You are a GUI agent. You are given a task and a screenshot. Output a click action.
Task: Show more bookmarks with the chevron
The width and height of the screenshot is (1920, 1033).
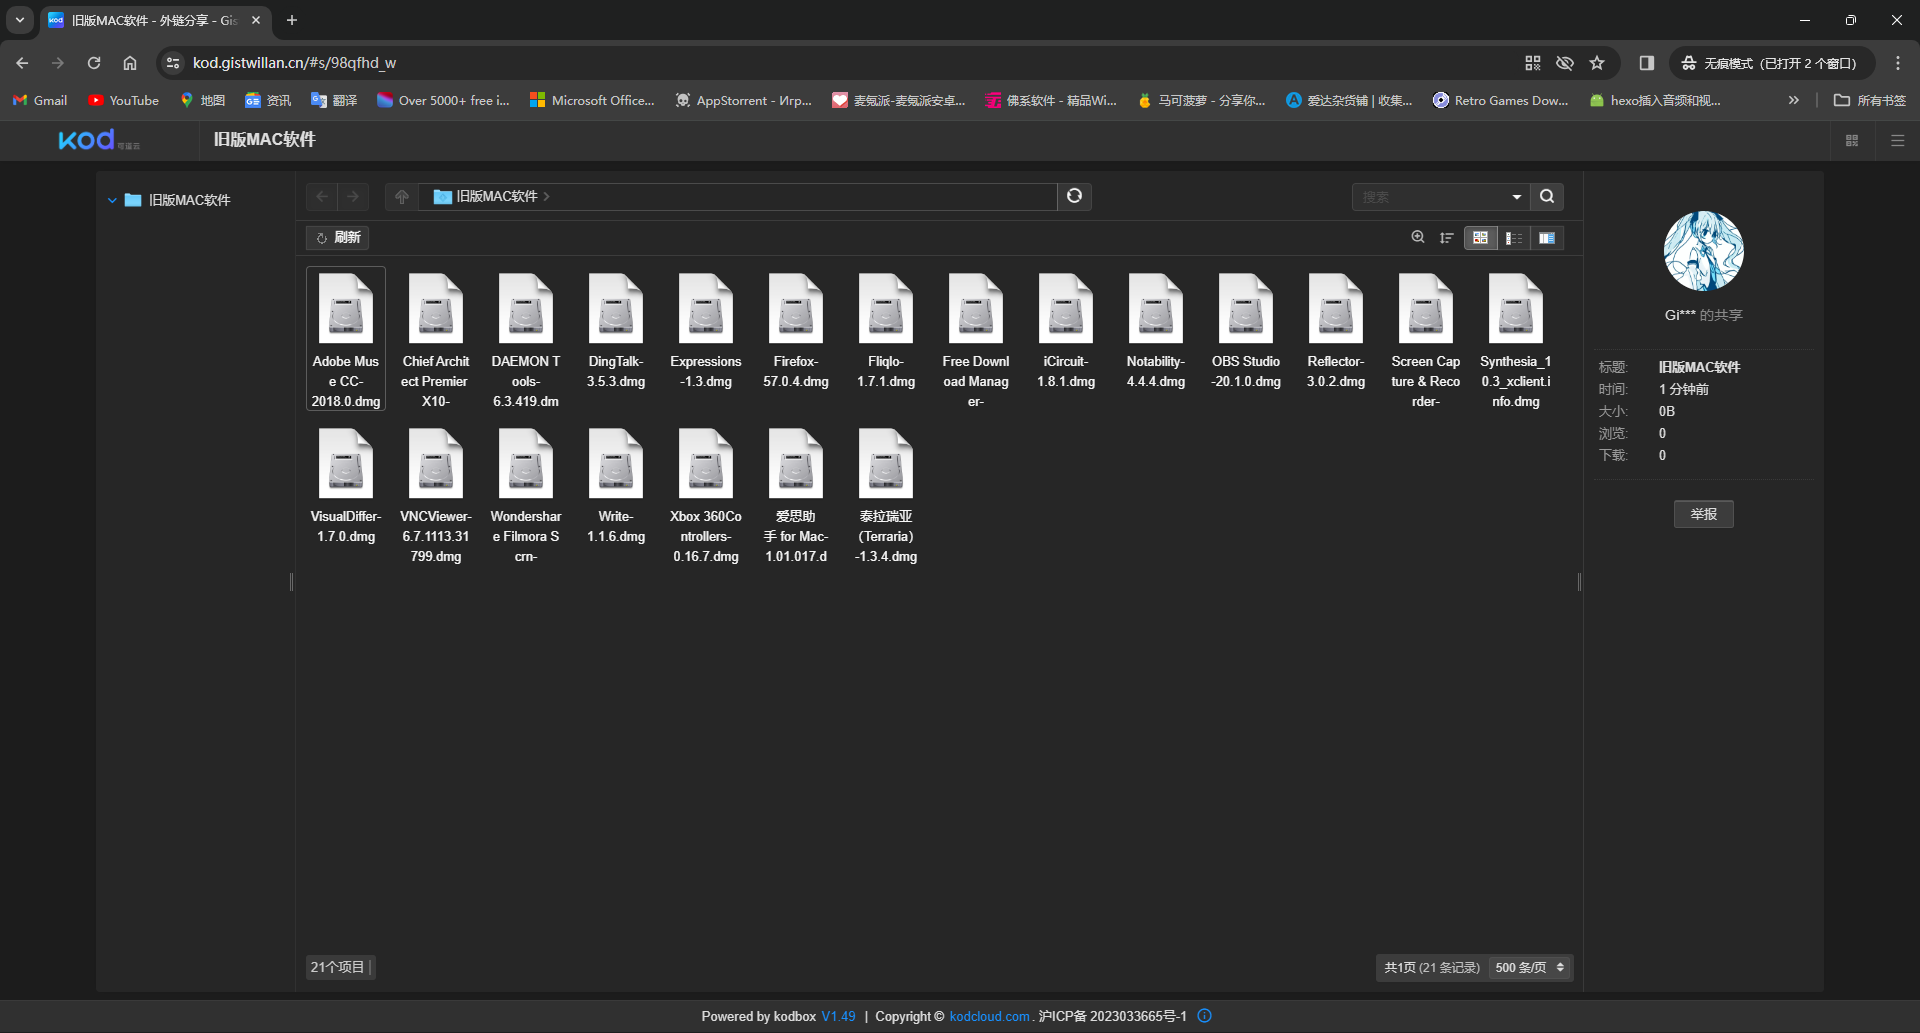tap(1794, 100)
